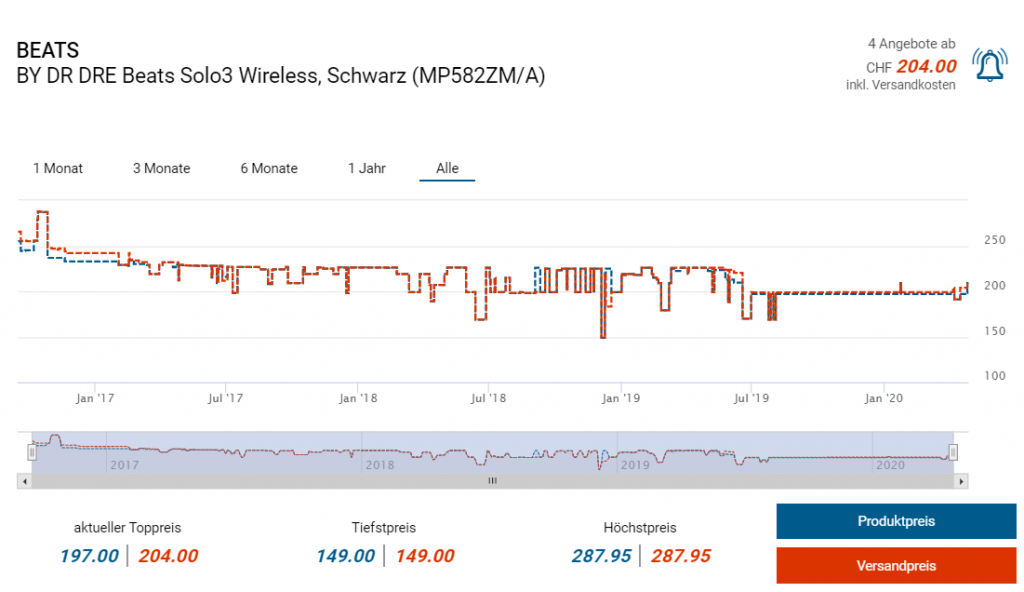Click the navigator scrollbar left arrow
Screen dimensions: 1024x592
(23, 481)
